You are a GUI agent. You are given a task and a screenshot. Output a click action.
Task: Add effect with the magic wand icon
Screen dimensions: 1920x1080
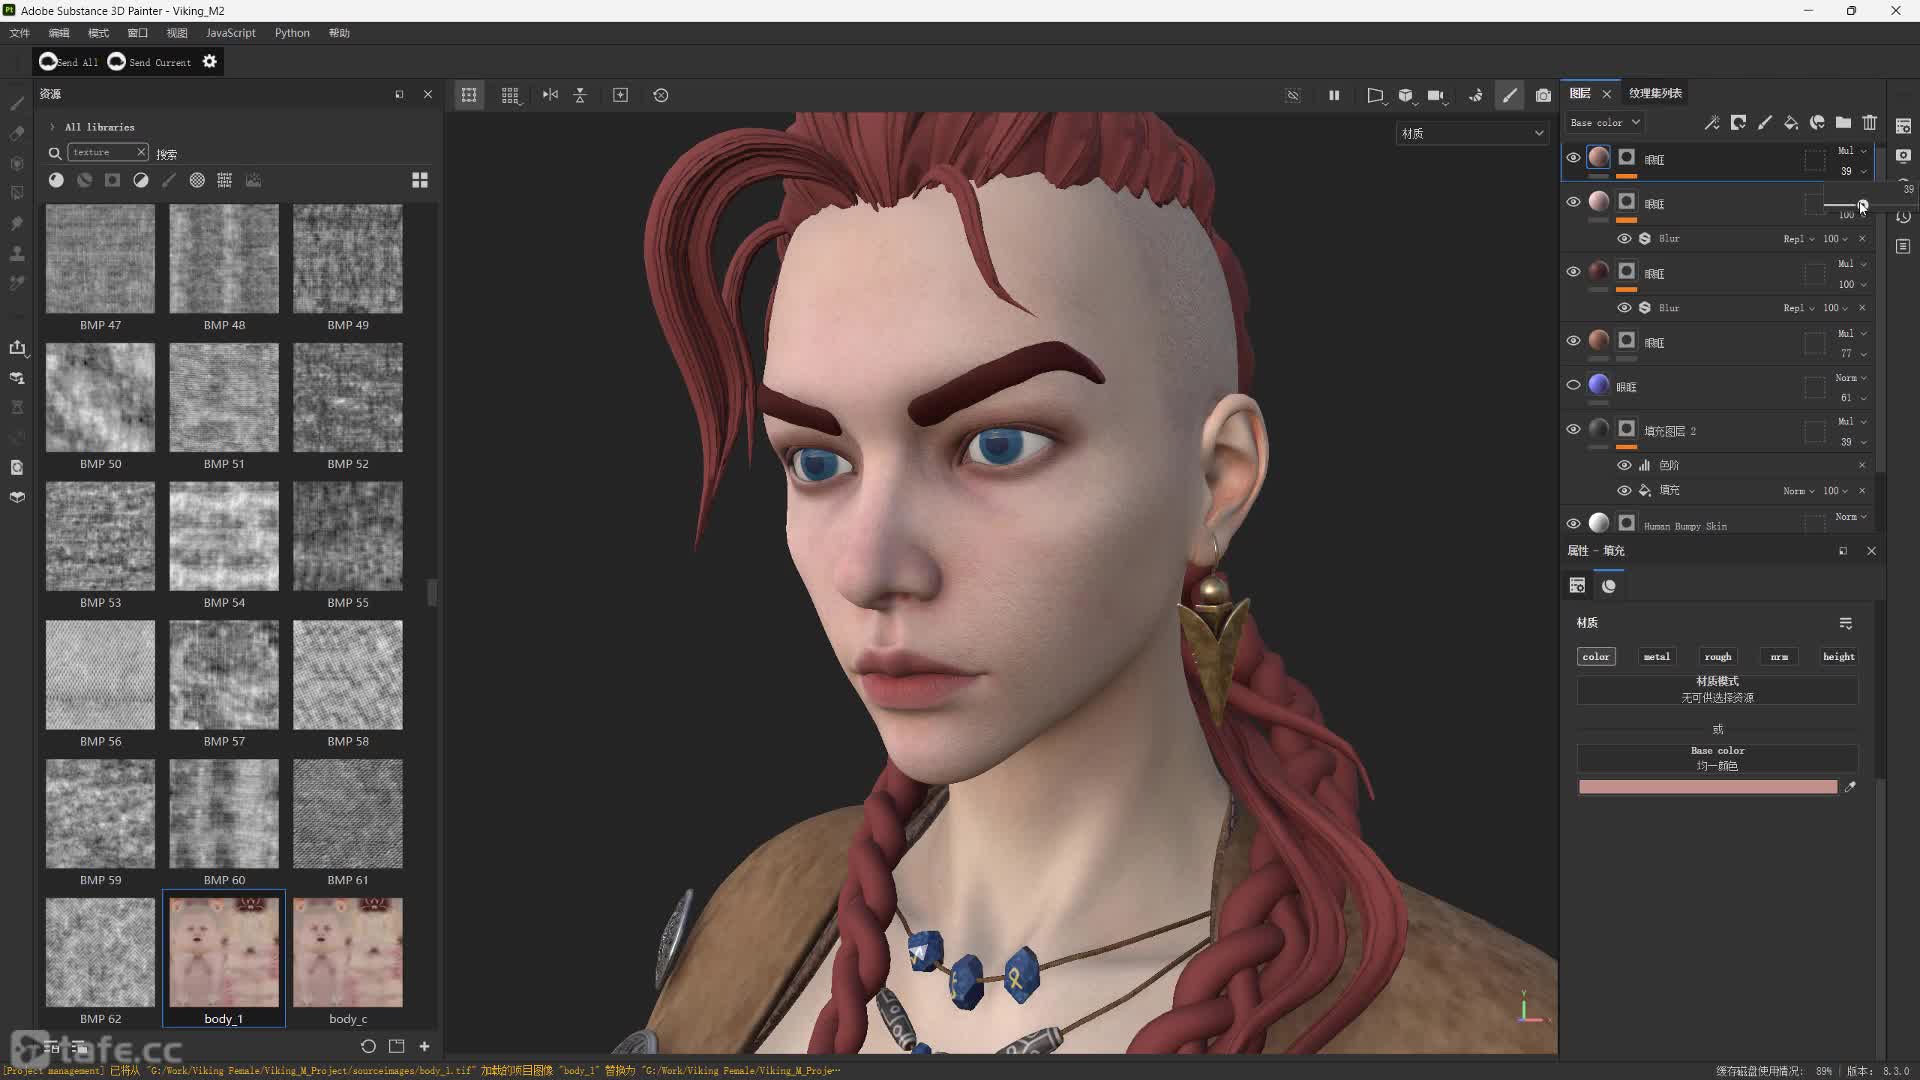[x=1712, y=122]
